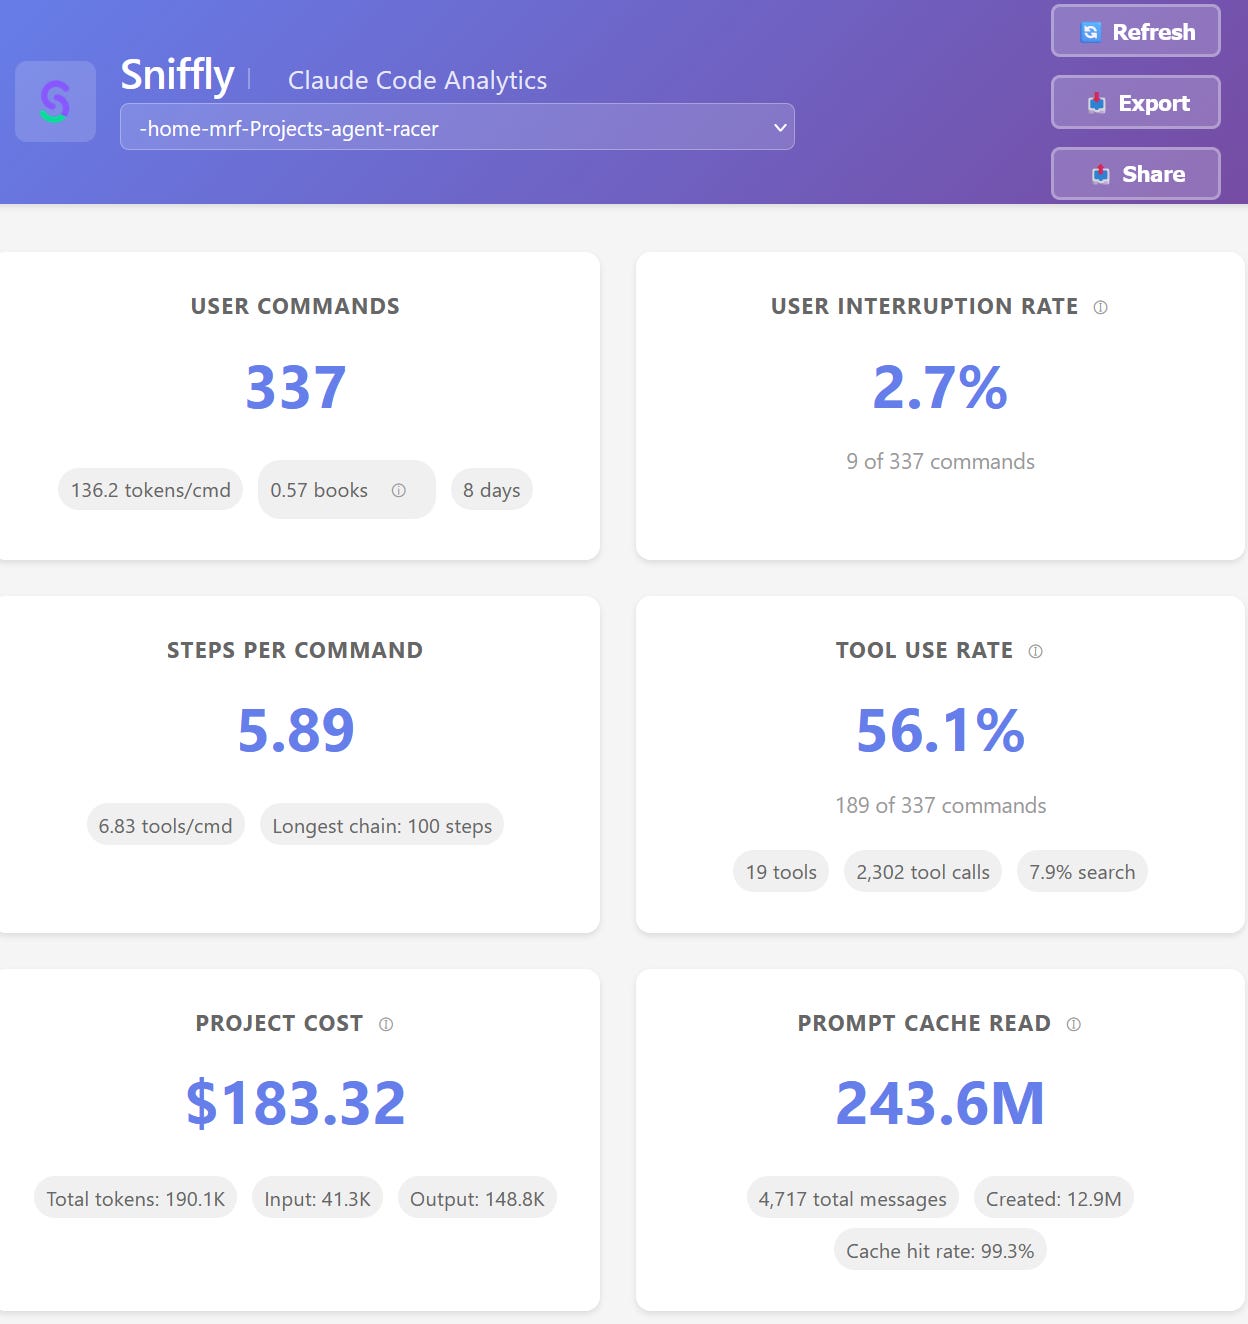1248x1324 pixels.
Task: Click the info icon beside User Interruption Rate
Action: coord(1100,307)
